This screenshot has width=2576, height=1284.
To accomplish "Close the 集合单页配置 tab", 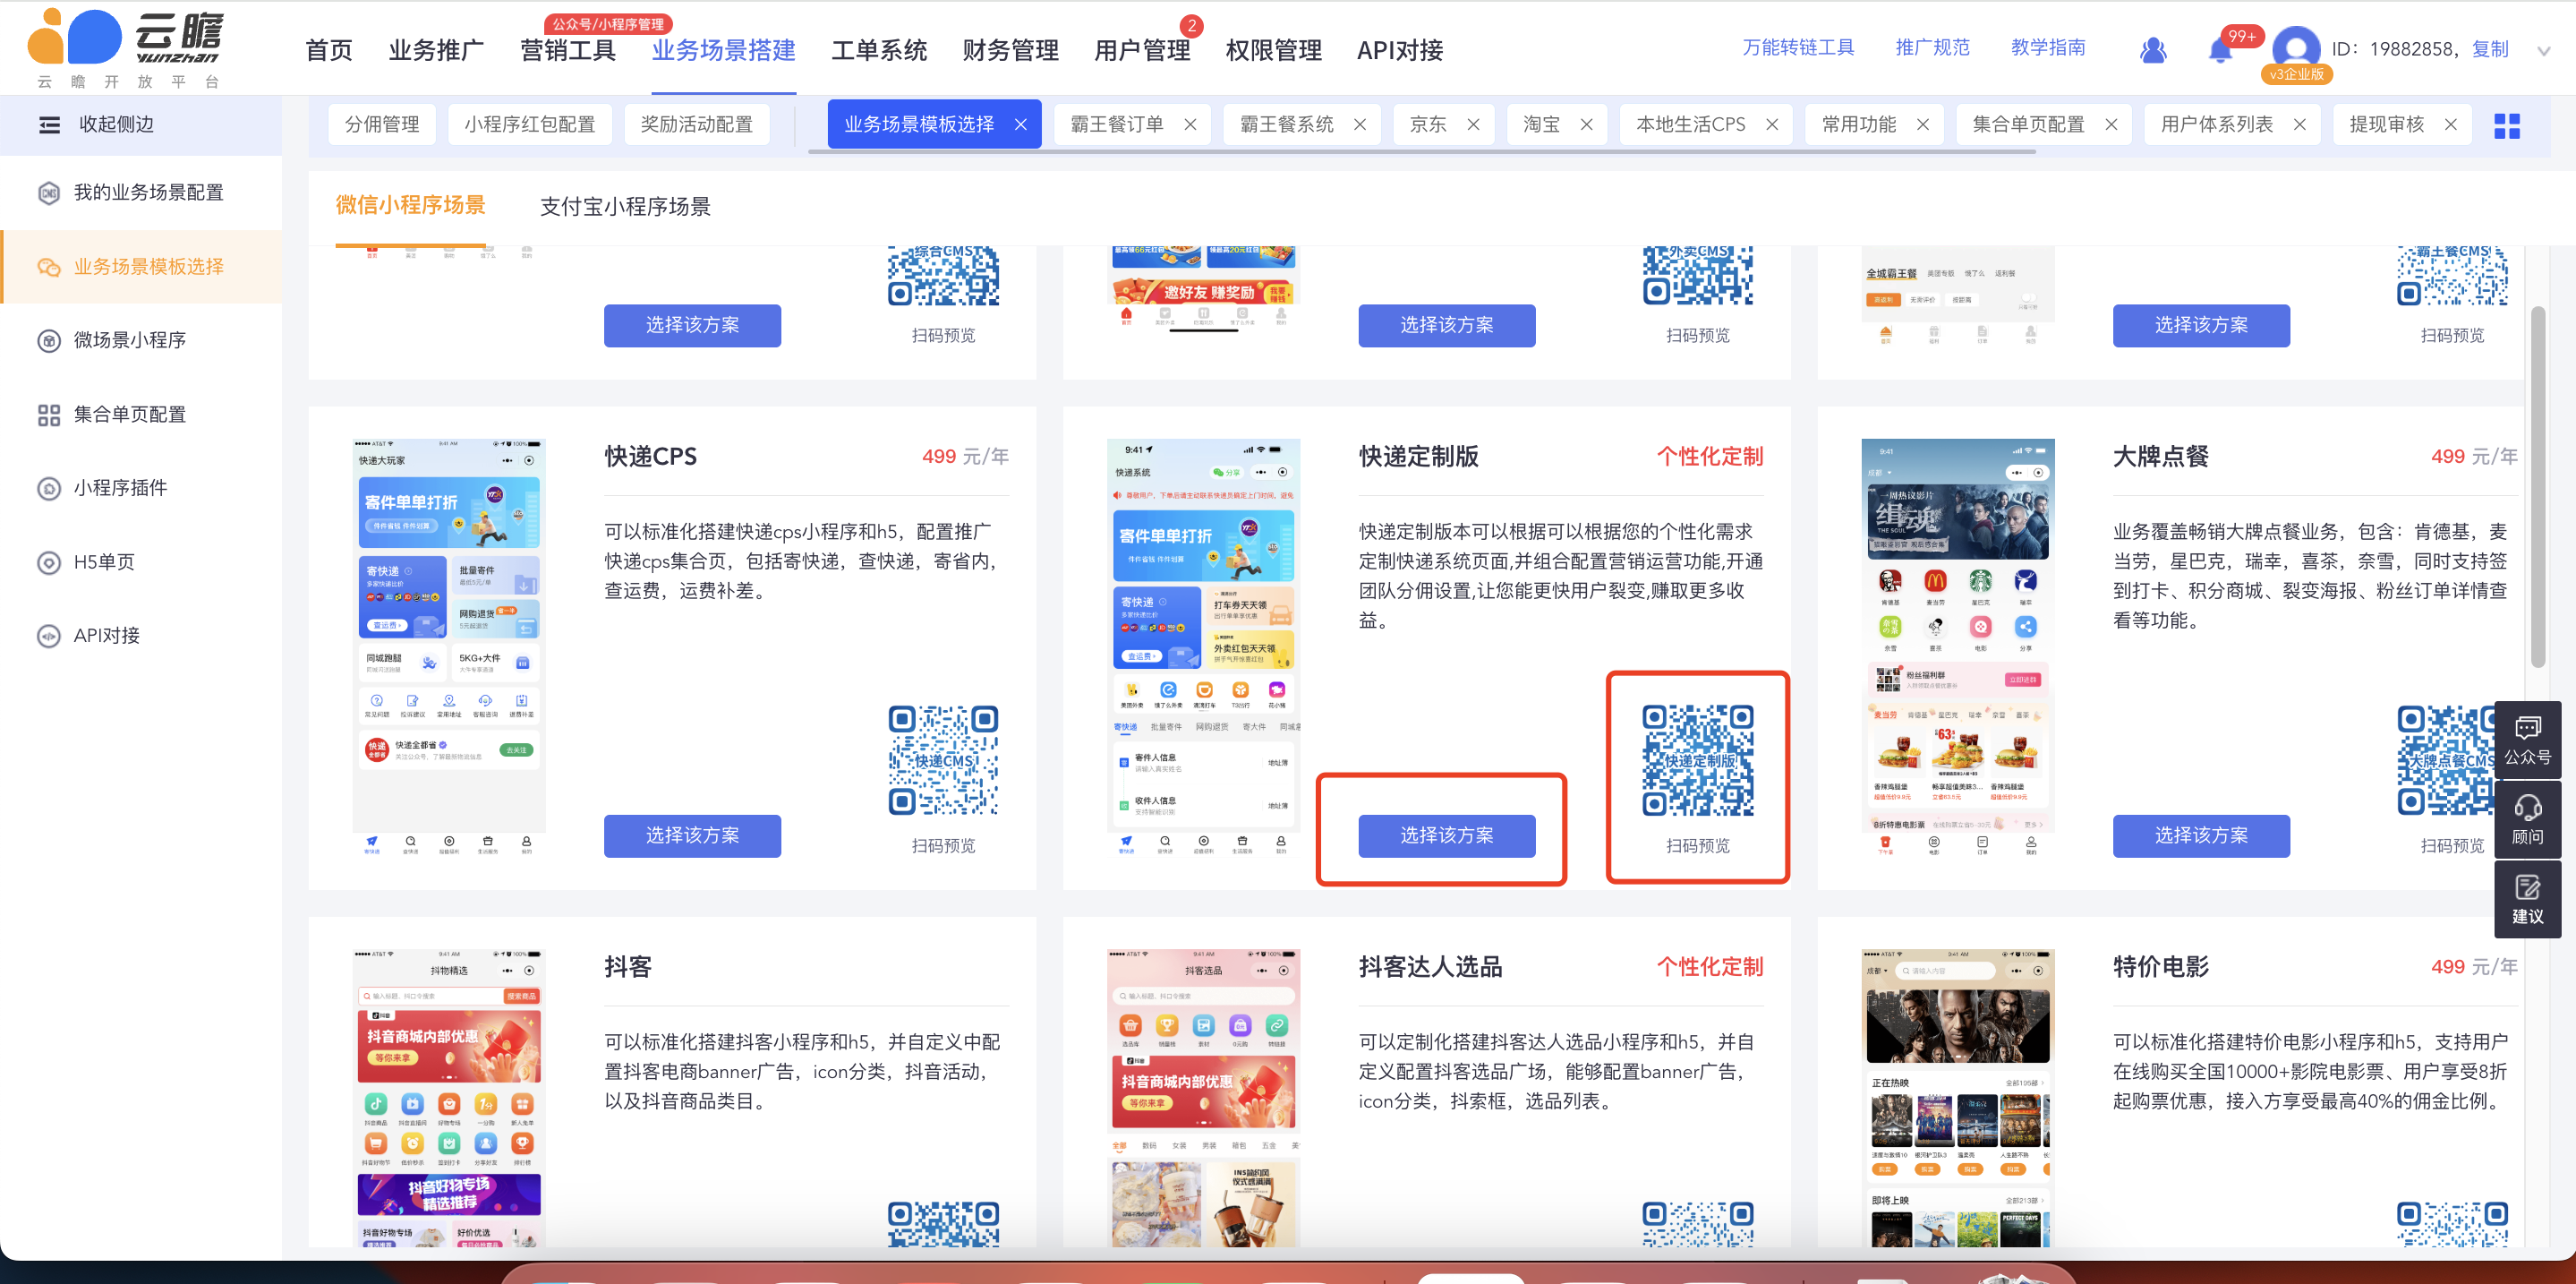I will pos(2111,125).
